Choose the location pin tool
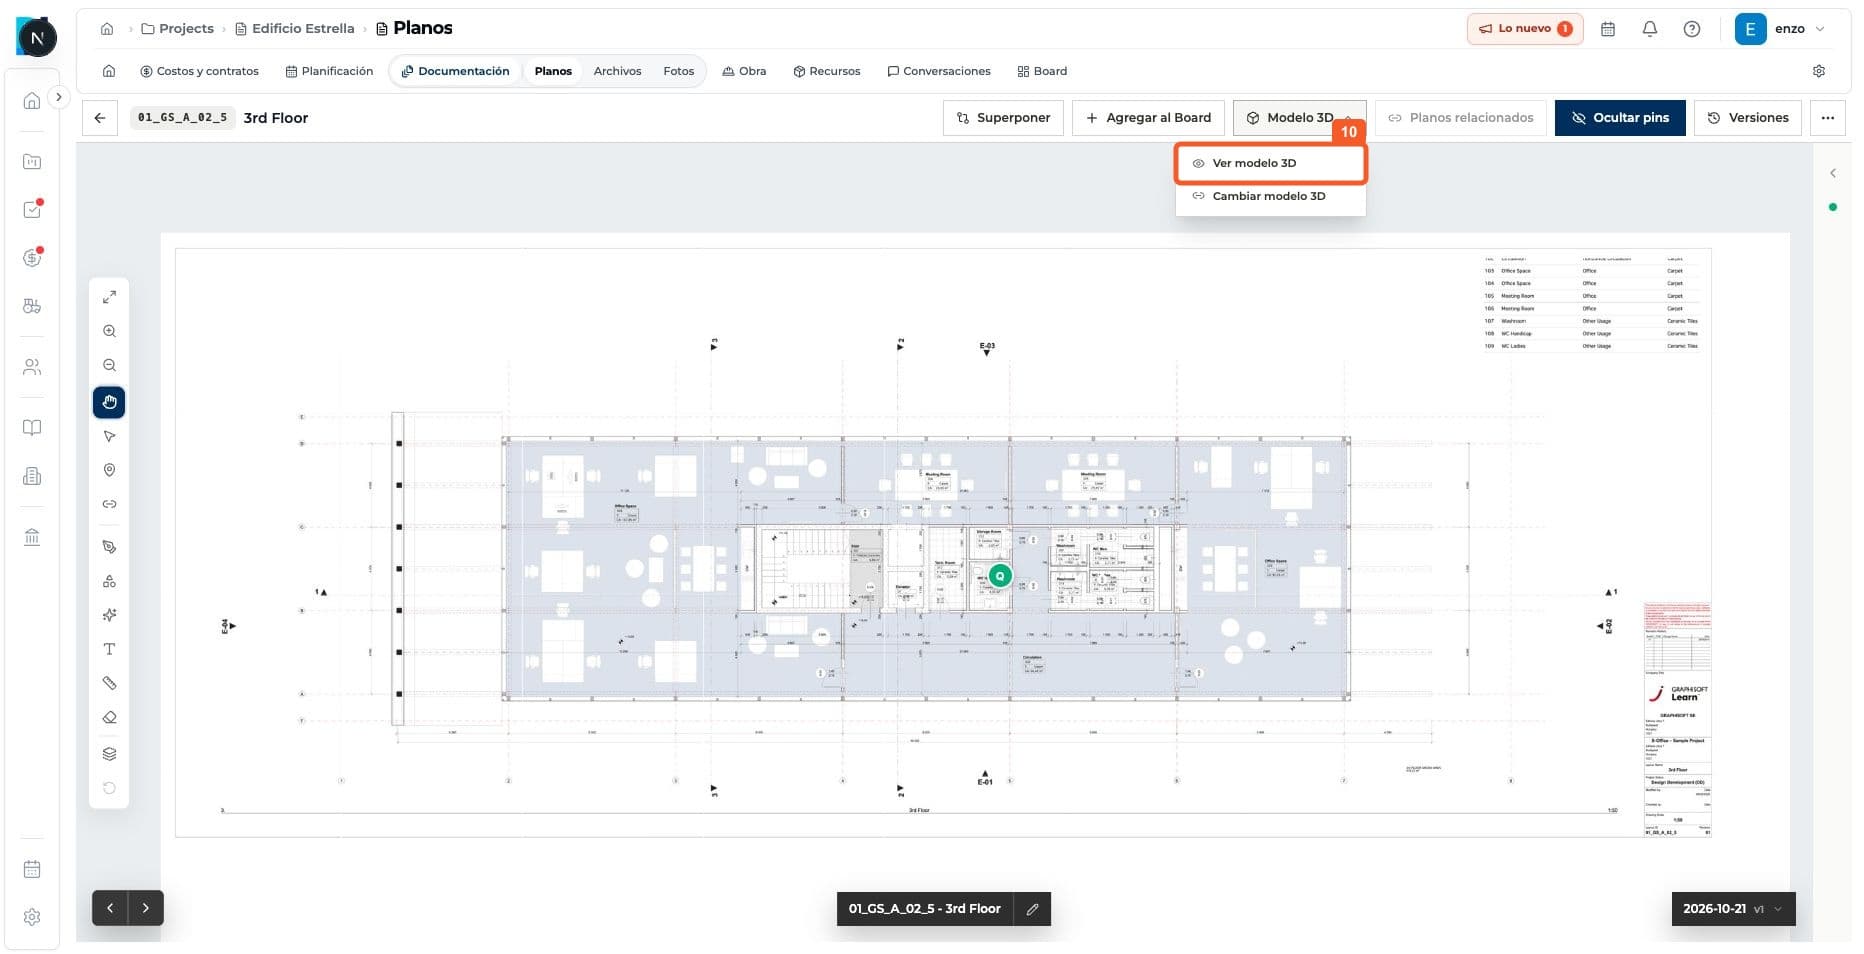 pos(109,470)
